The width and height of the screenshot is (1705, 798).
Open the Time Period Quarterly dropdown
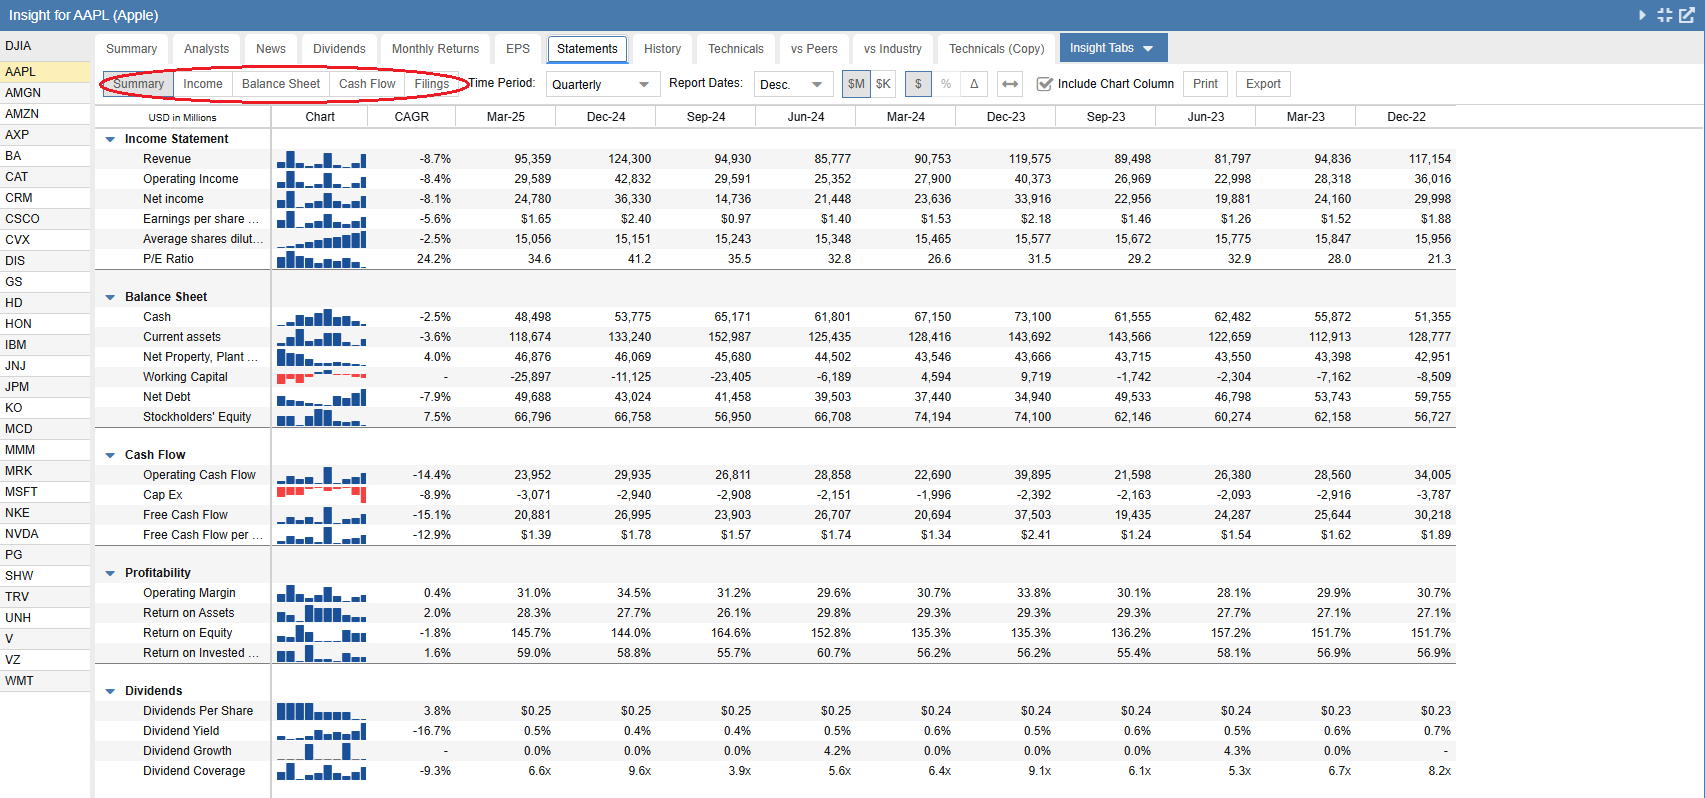pyautogui.click(x=603, y=85)
